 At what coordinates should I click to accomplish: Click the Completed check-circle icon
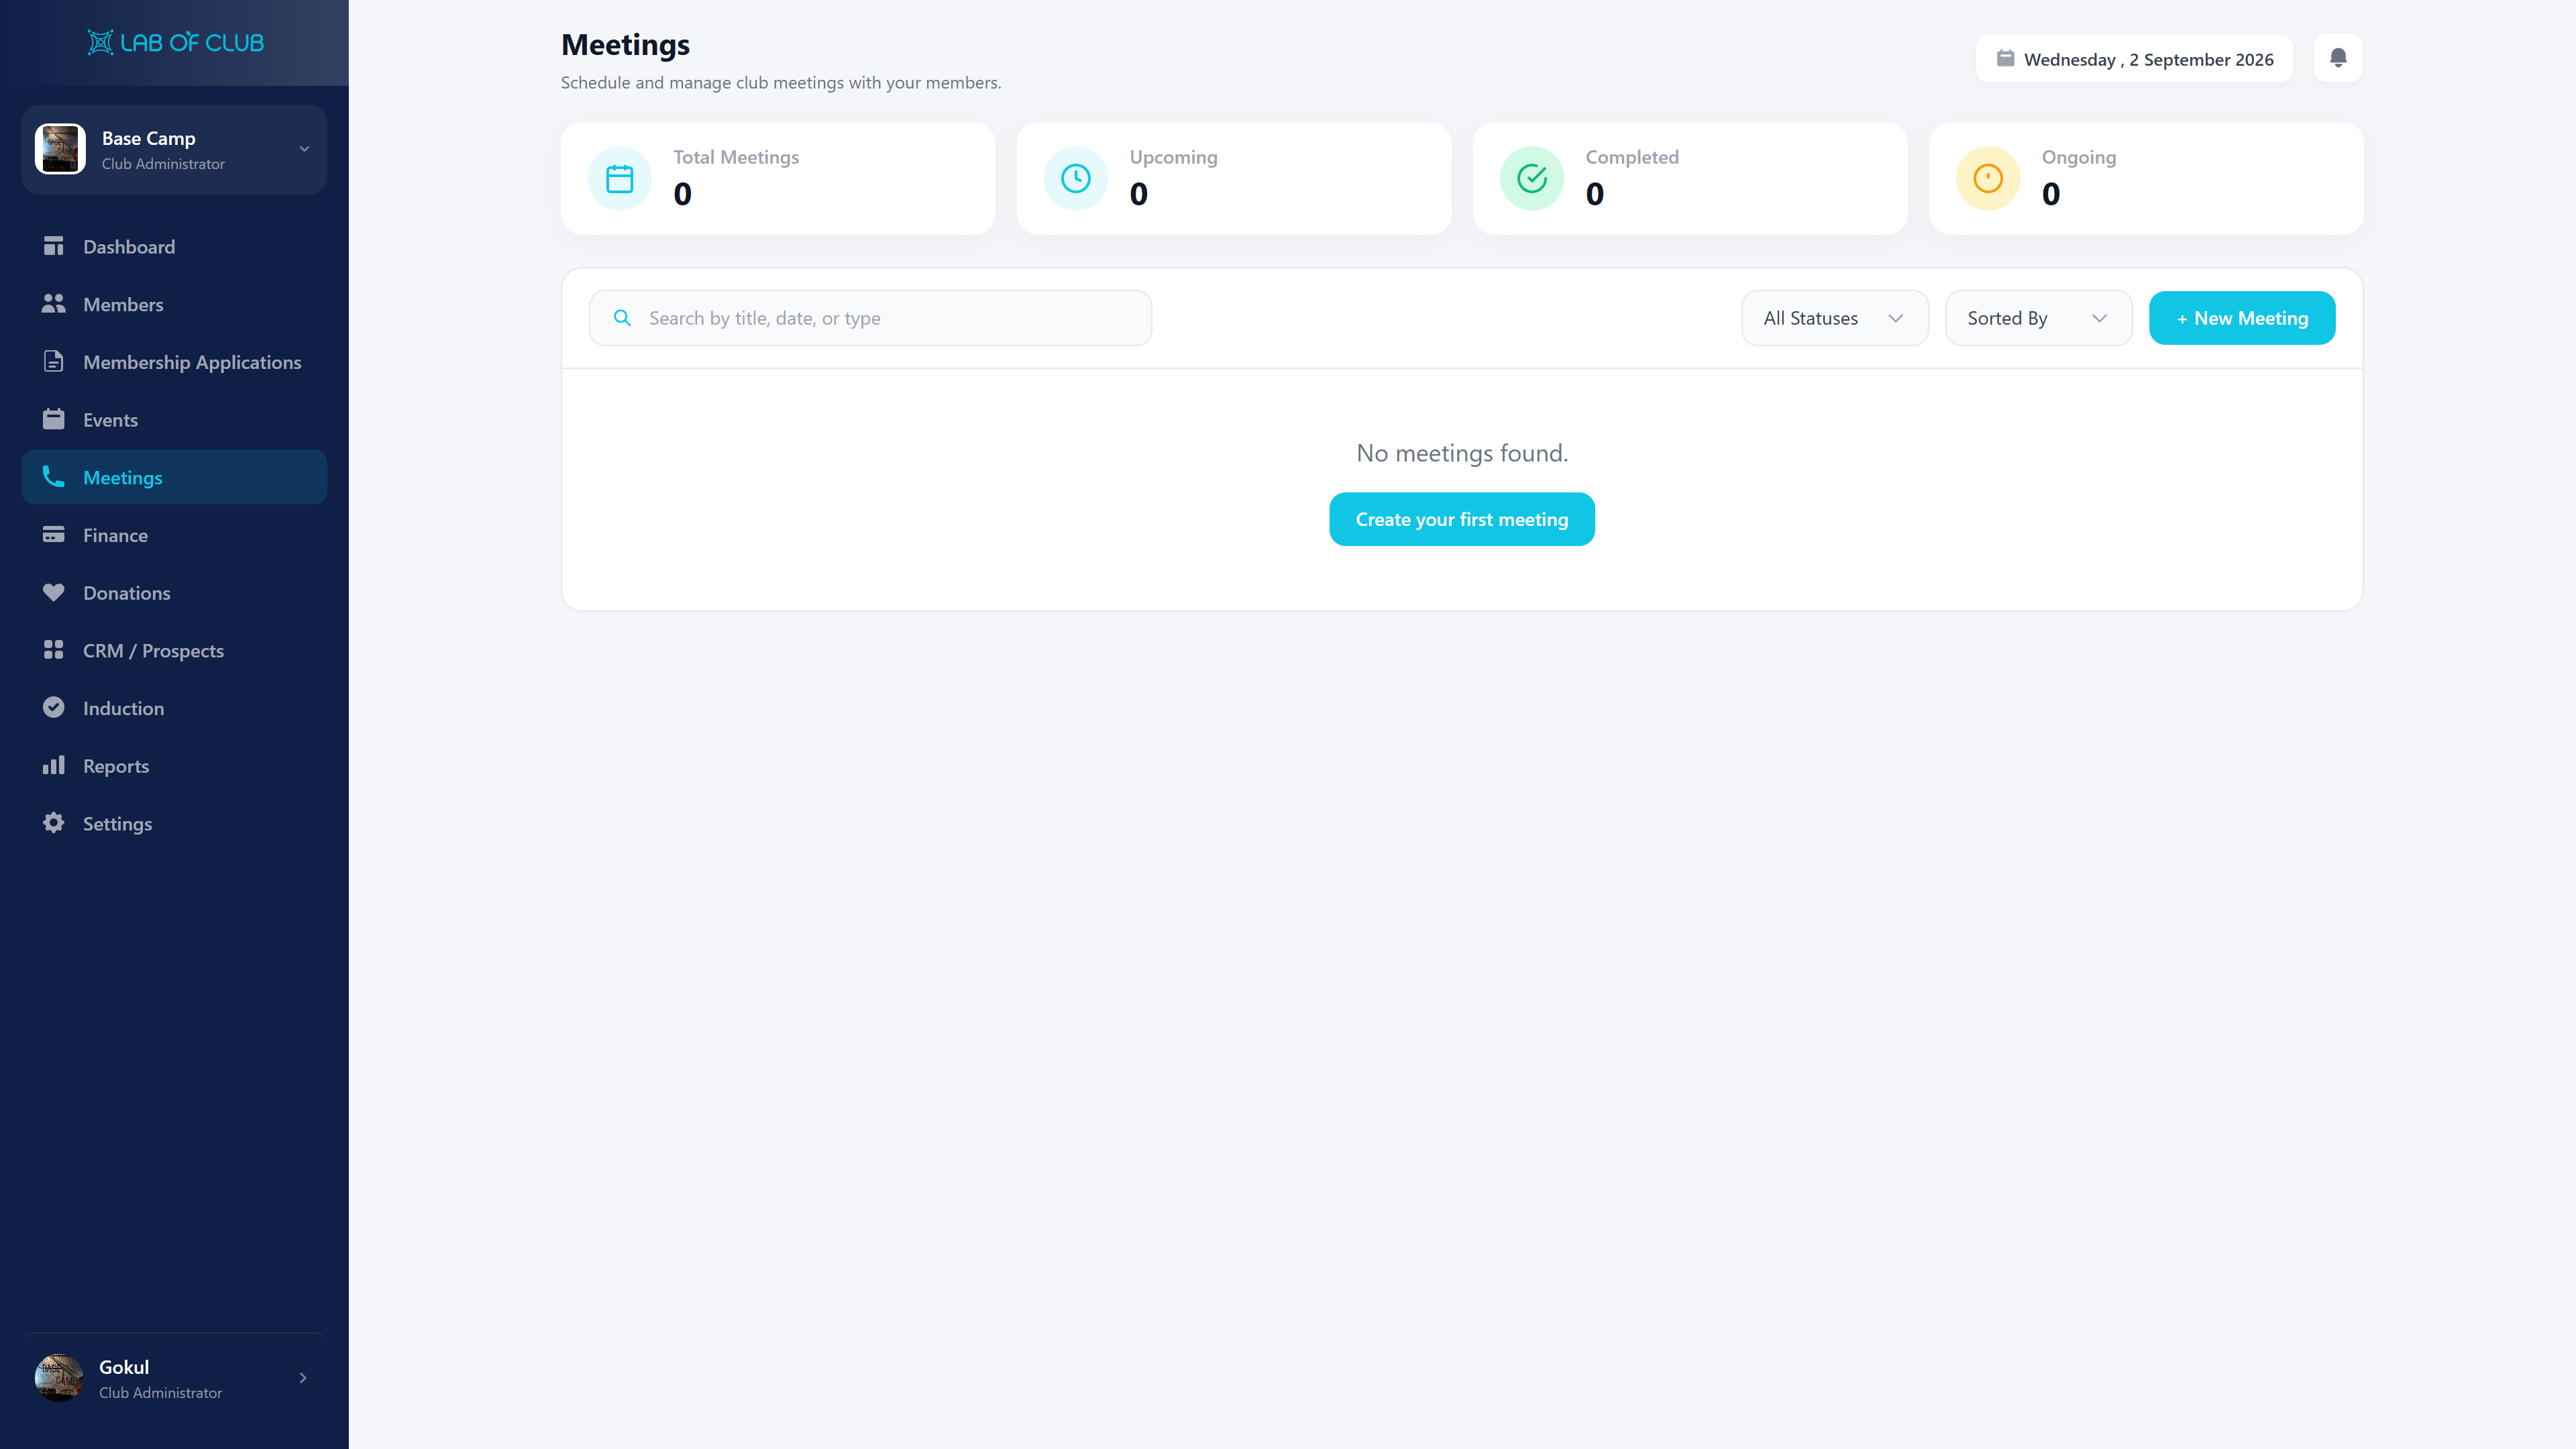pyautogui.click(x=1531, y=179)
